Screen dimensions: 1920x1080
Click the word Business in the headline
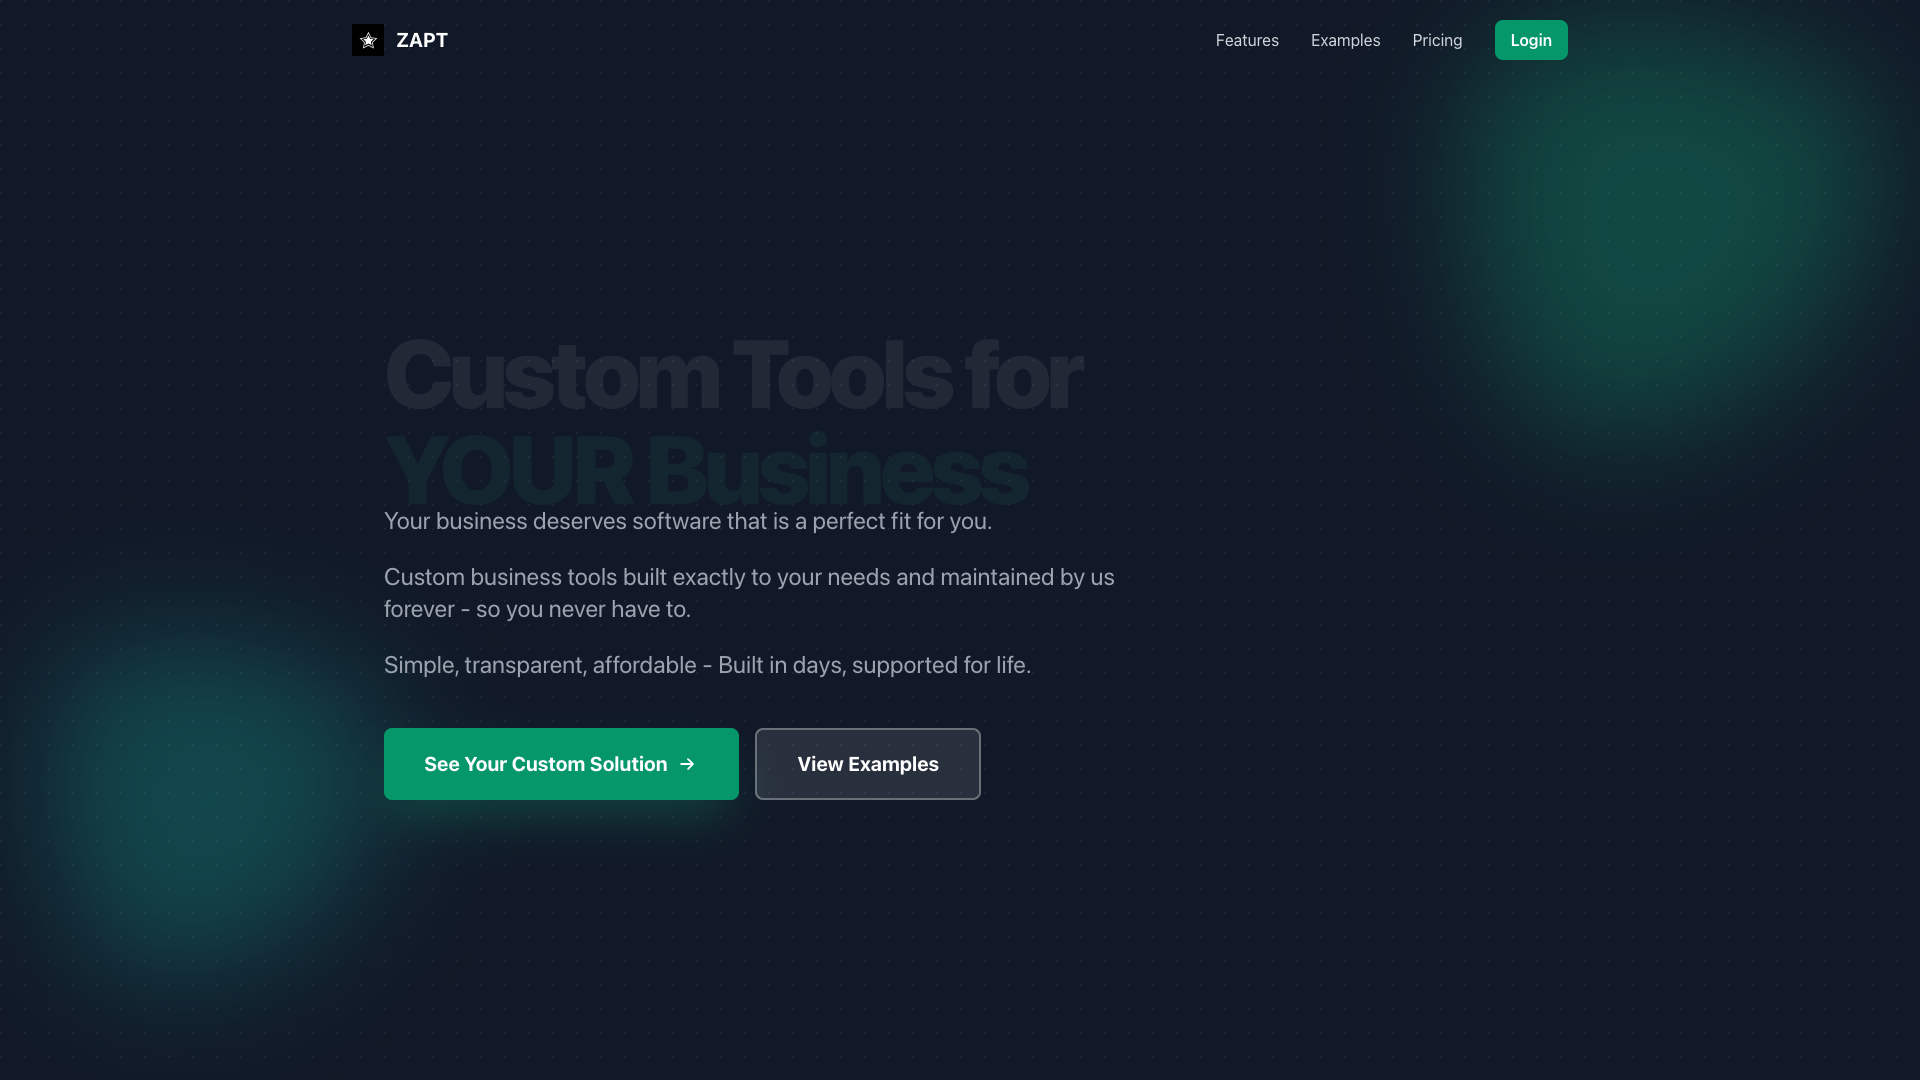pos(837,471)
